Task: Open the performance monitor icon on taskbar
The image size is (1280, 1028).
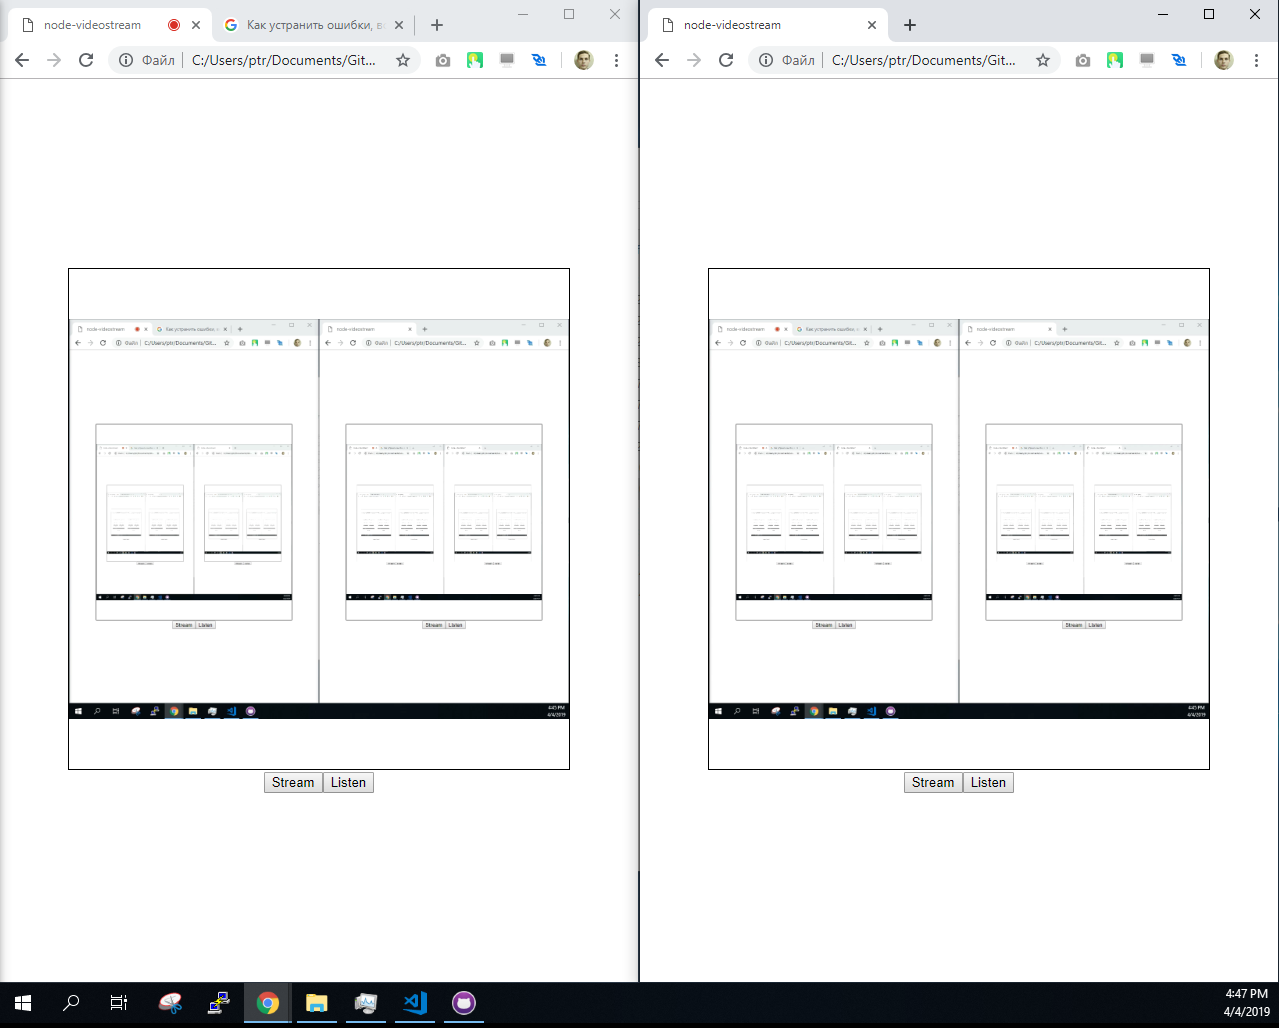Action: coord(366,1003)
